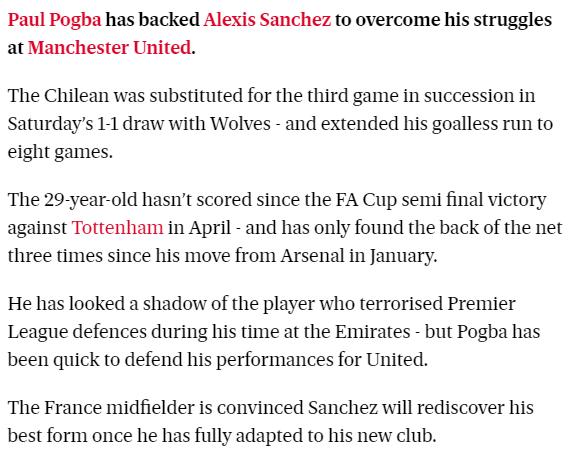Click the 1-1 score text

108,124
